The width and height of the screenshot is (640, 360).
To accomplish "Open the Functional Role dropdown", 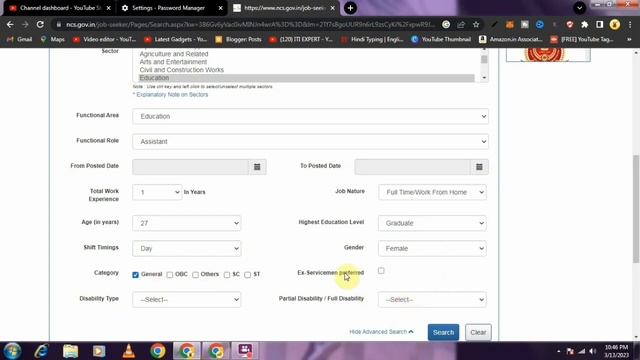I will pyautogui.click(x=310, y=142).
